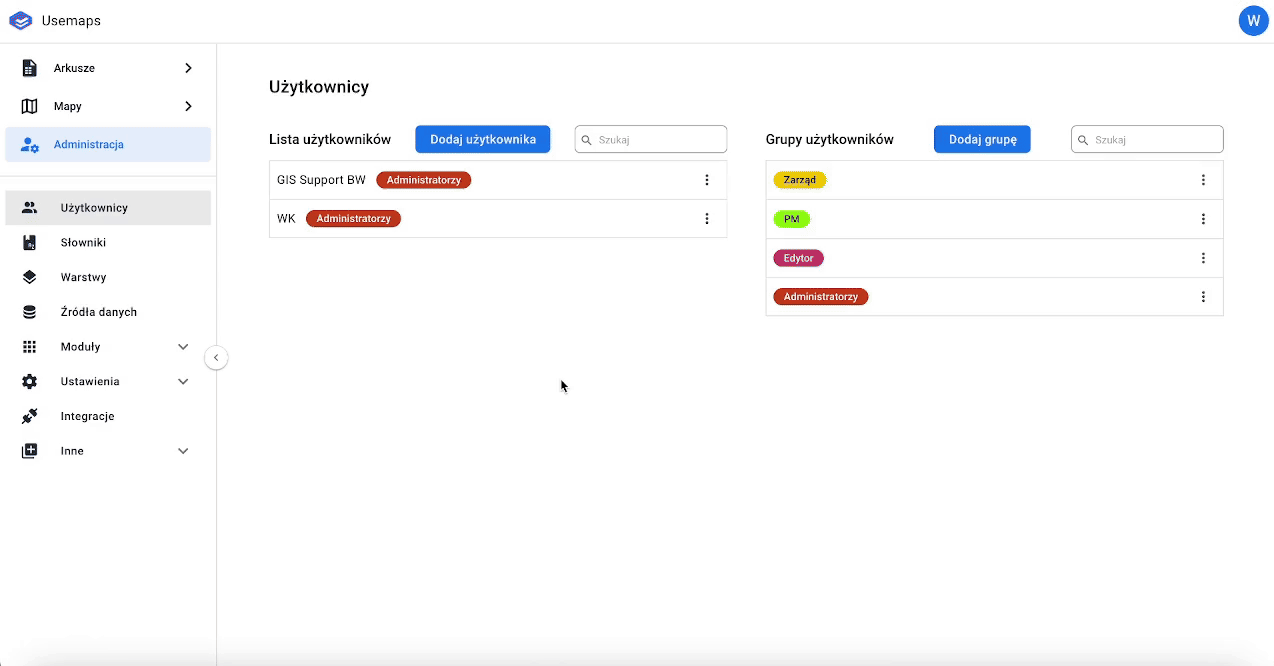Select the green PM group tag
The height and width of the screenshot is (666, 1274).
(791, 219)
